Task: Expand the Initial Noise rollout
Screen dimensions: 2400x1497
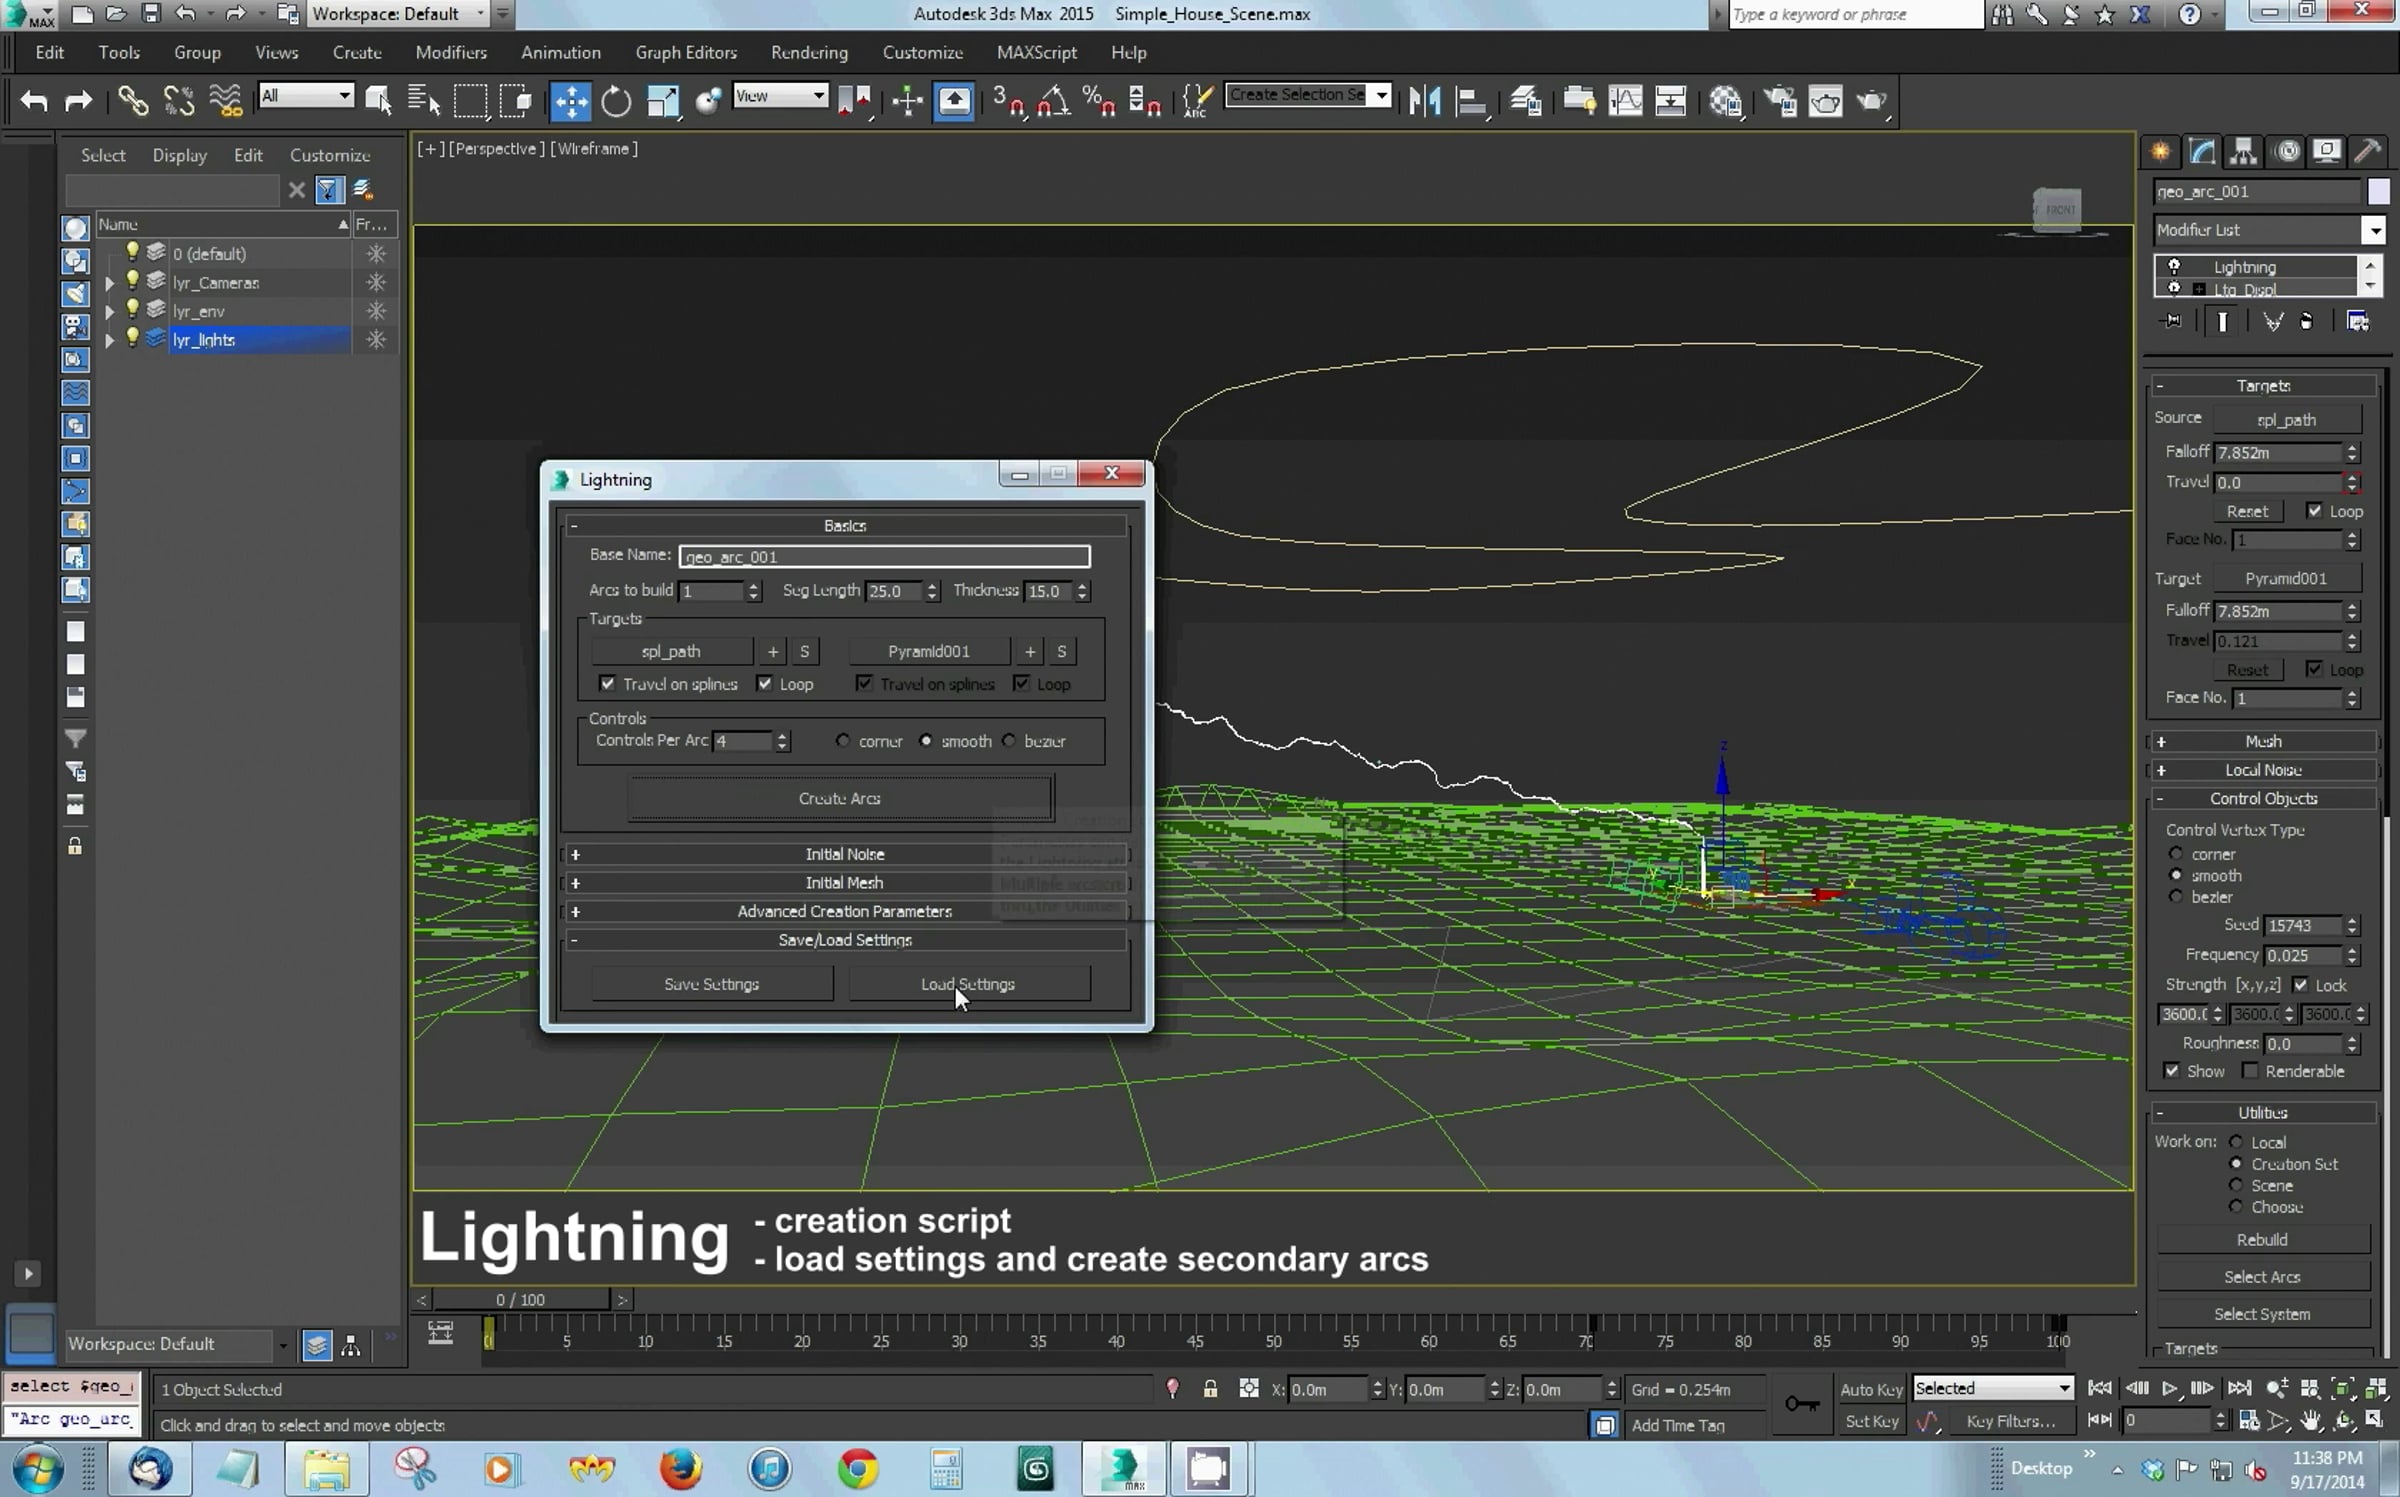Action: point(844,854)
